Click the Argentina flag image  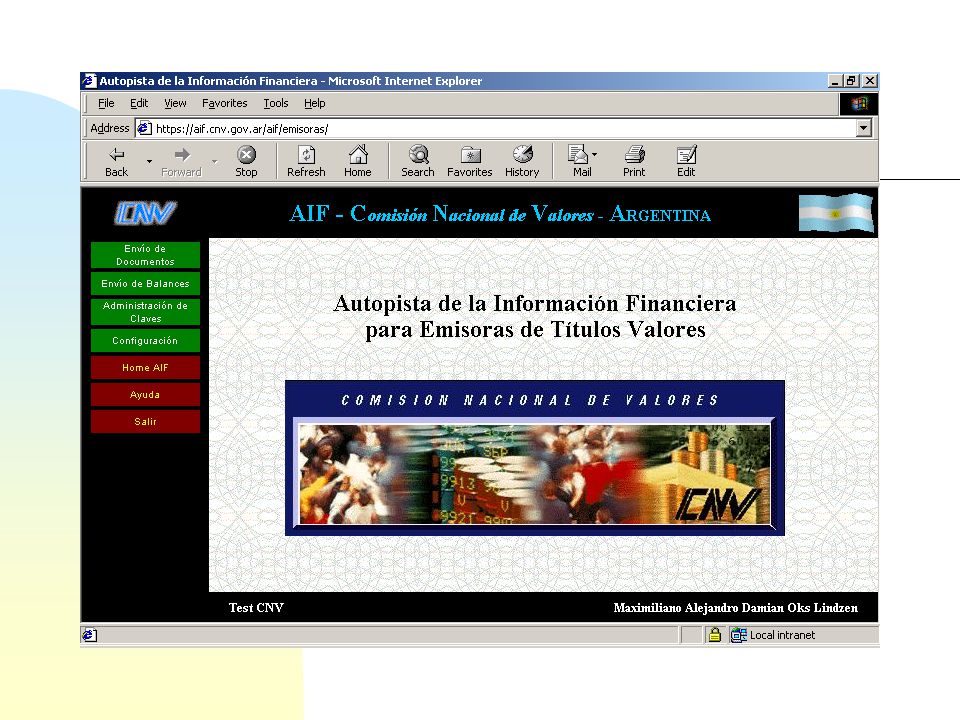click(836, 213)
